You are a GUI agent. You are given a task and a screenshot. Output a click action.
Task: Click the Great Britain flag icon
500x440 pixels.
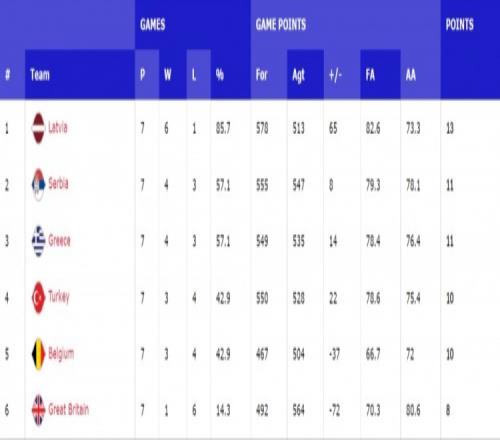pos(38,410)
